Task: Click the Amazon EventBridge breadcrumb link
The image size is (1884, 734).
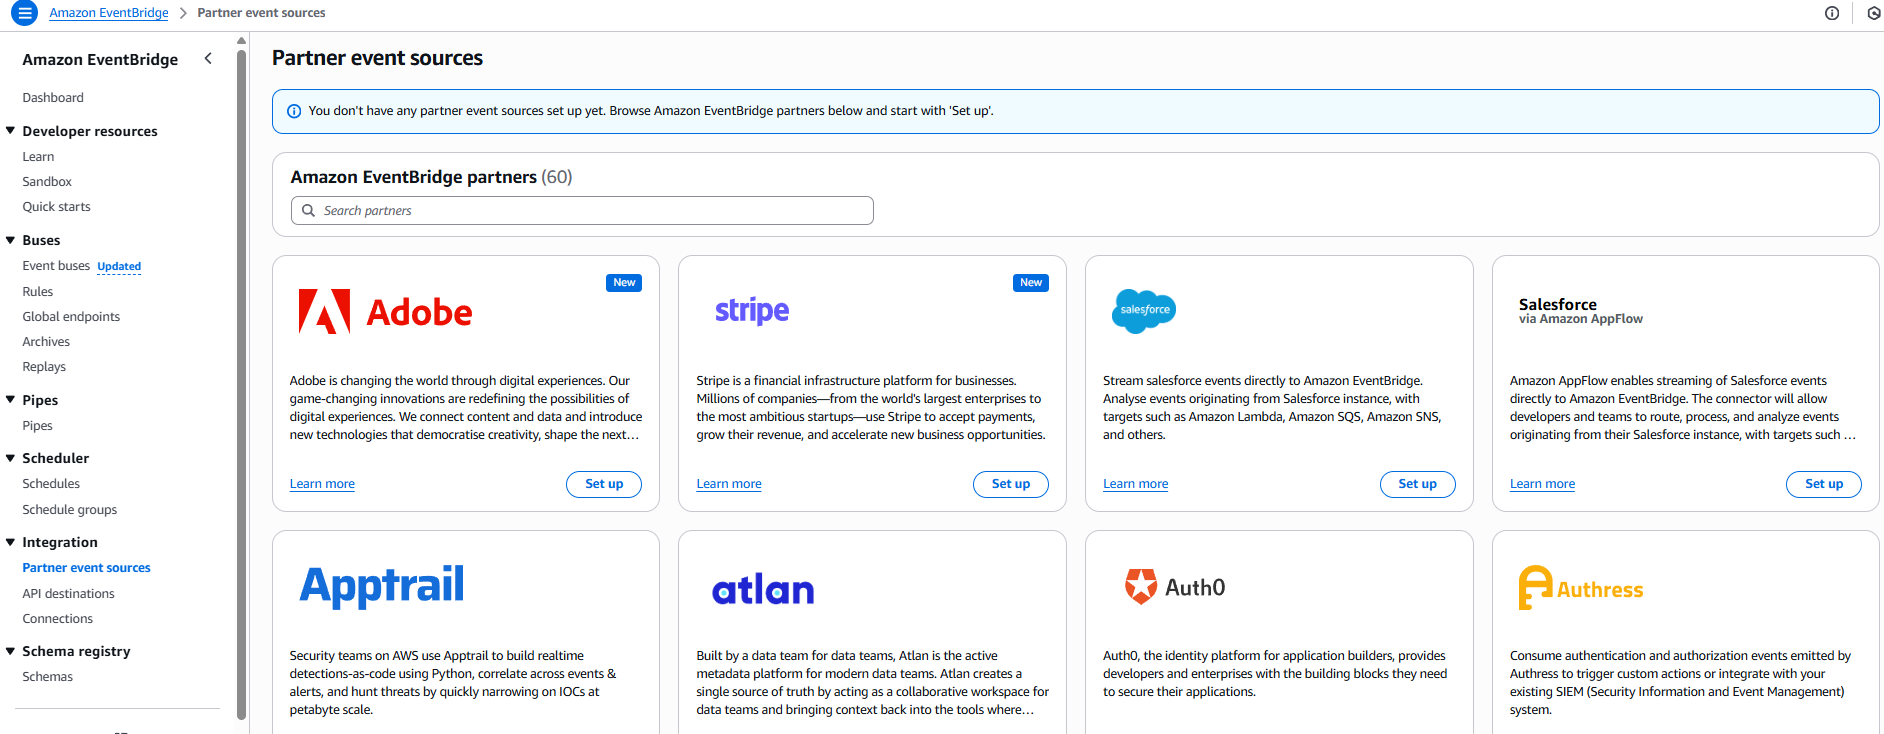Action: click(109, 13)
